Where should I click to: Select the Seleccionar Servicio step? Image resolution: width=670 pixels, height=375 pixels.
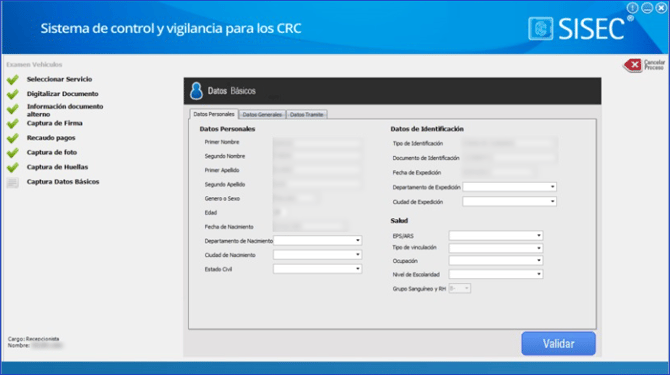tap(59, 79)
